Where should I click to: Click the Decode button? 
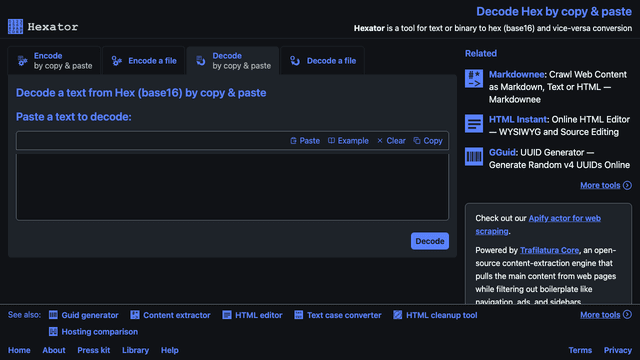tap(430, 241)
